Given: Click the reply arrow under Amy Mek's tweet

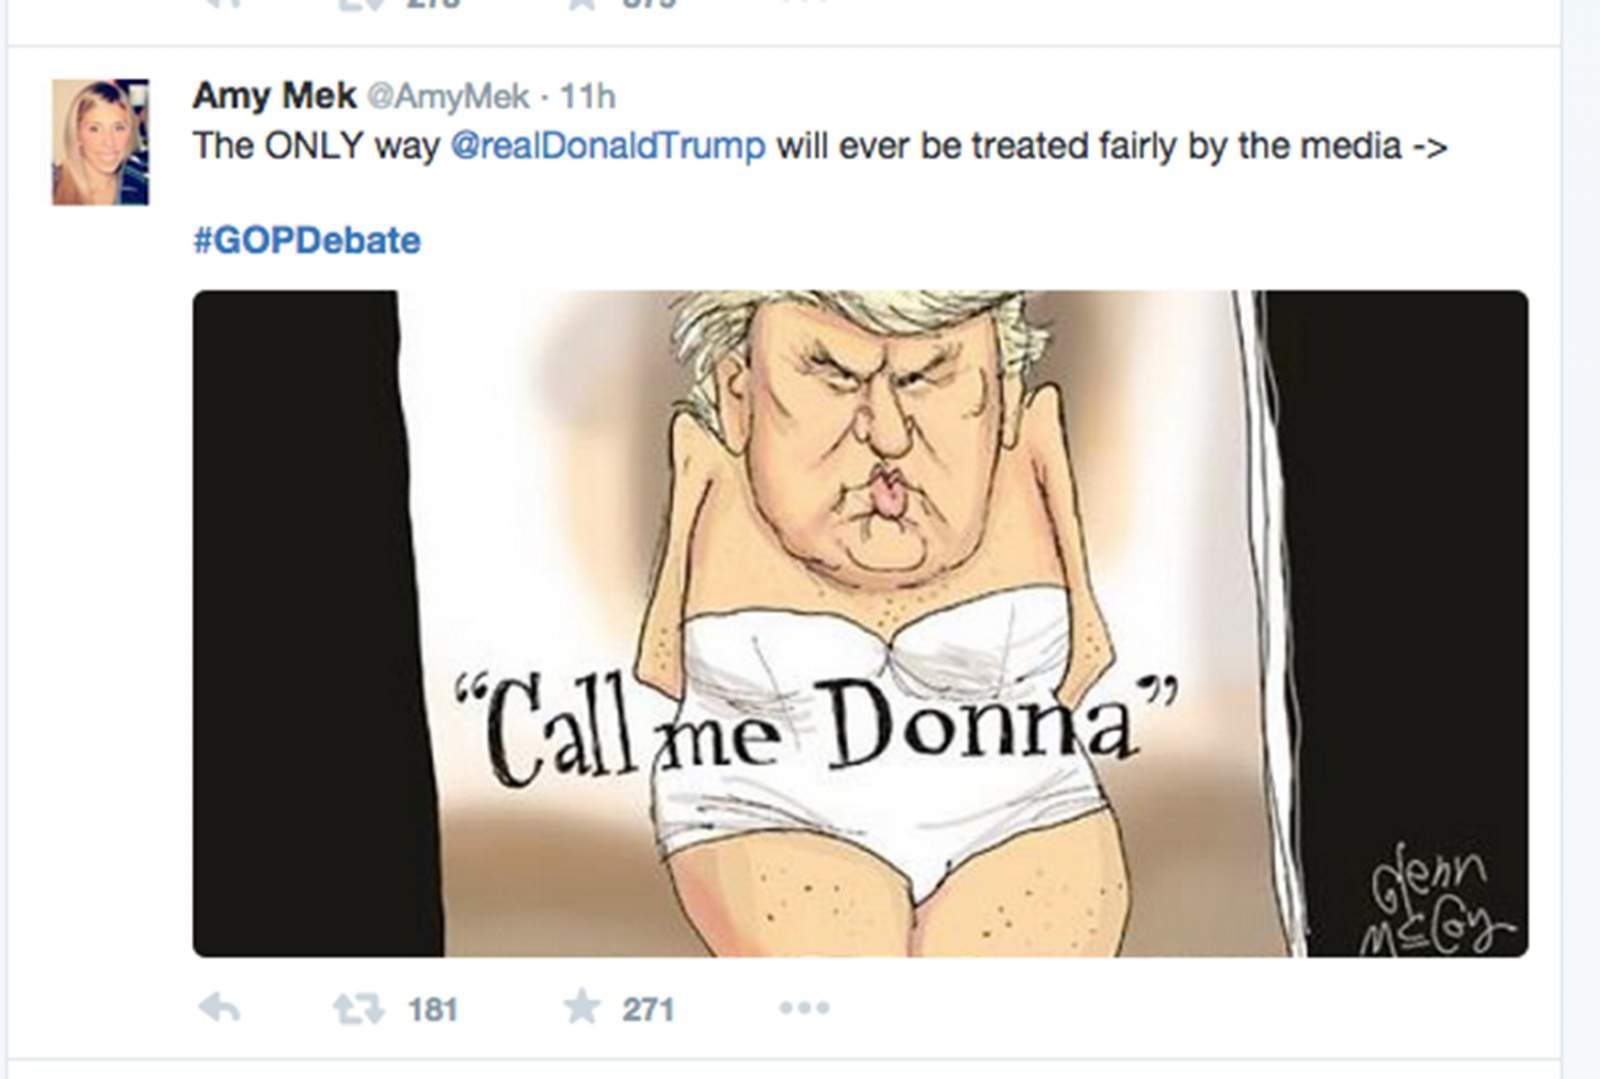Looking at the screenshot, I should (x=219, y=1008).
